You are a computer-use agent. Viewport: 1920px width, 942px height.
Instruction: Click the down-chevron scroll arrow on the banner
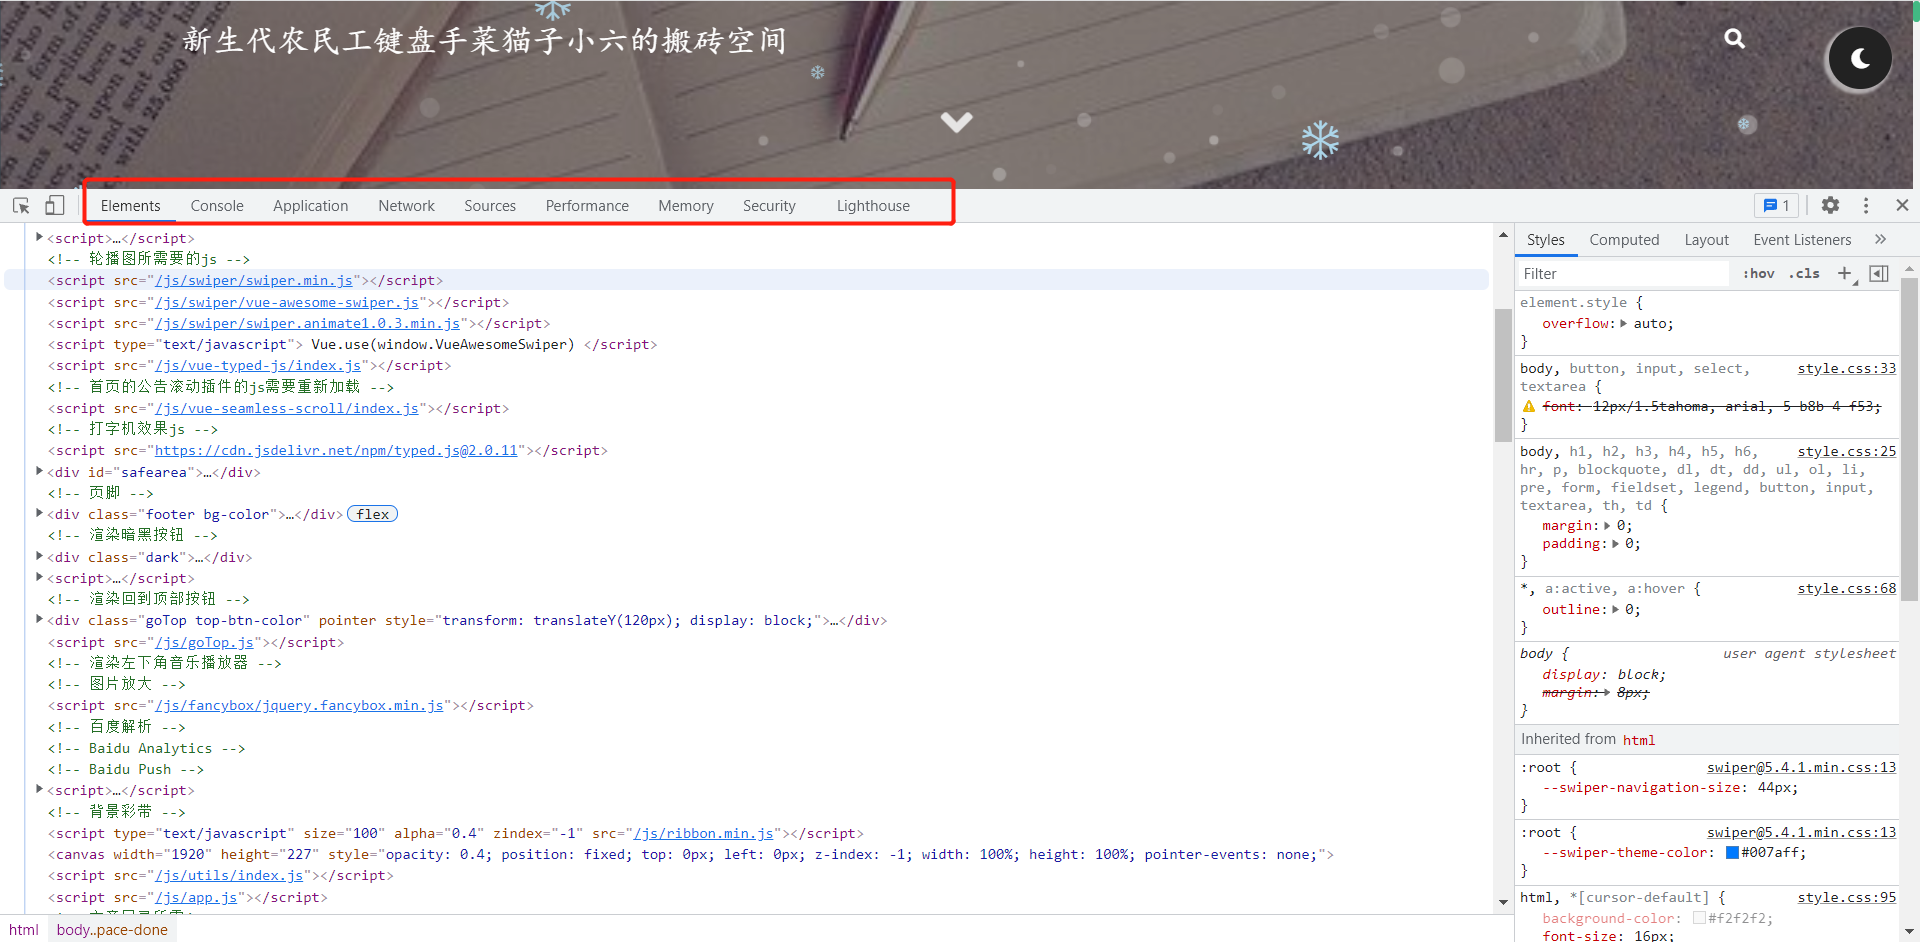pyautogui.click(x=956, y=122)
